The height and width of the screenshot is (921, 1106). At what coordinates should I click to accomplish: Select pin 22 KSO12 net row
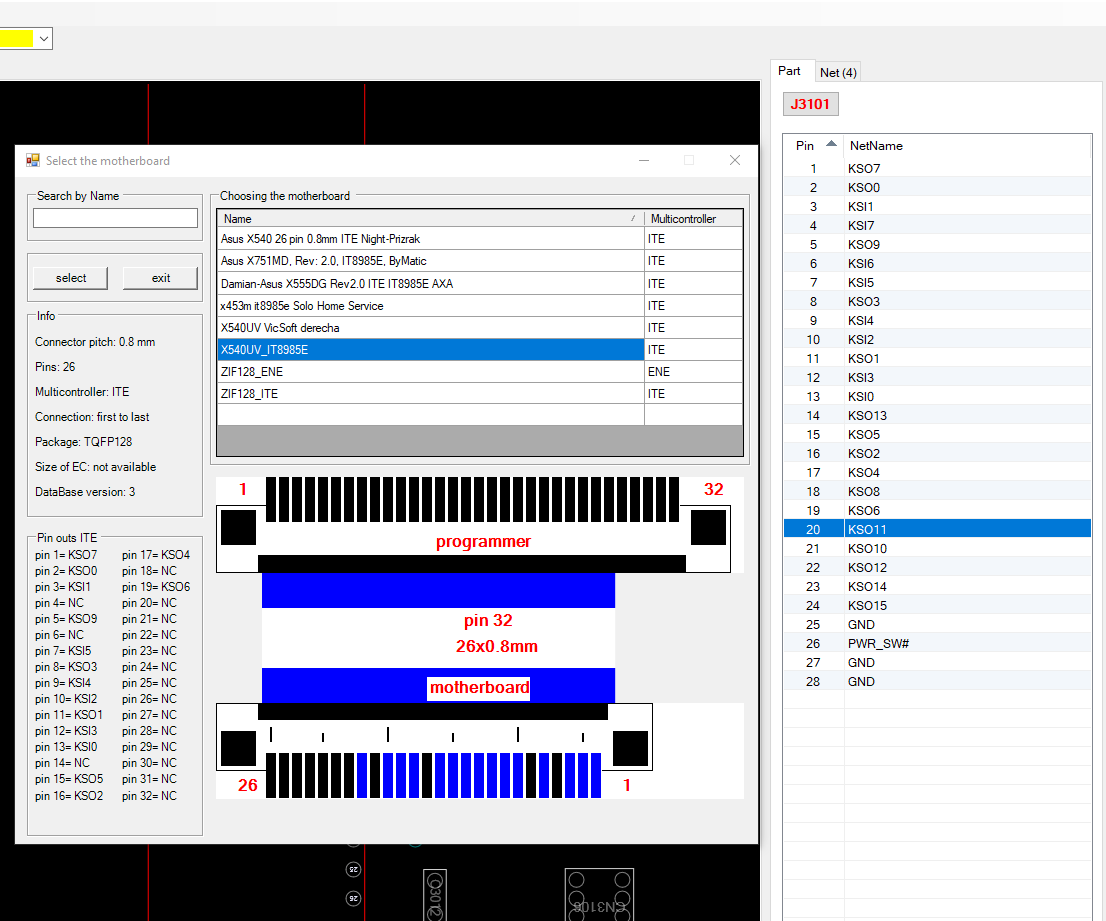(937, 568)
